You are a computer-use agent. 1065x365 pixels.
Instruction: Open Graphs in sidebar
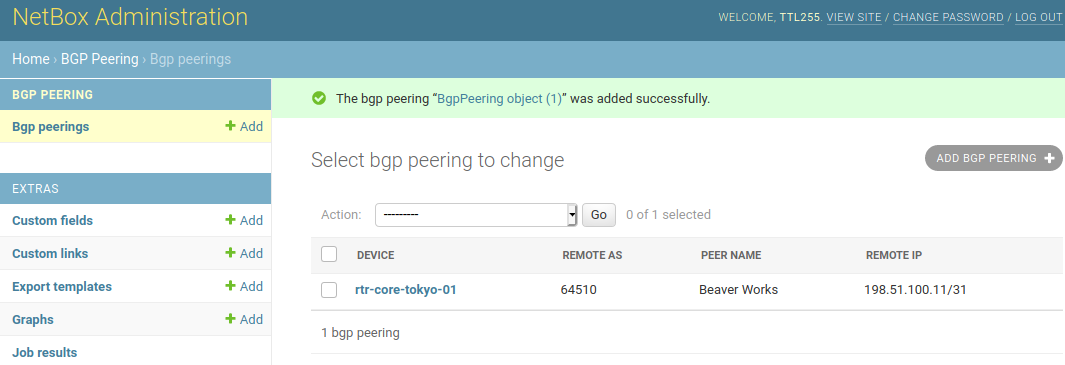coord(33,319)
